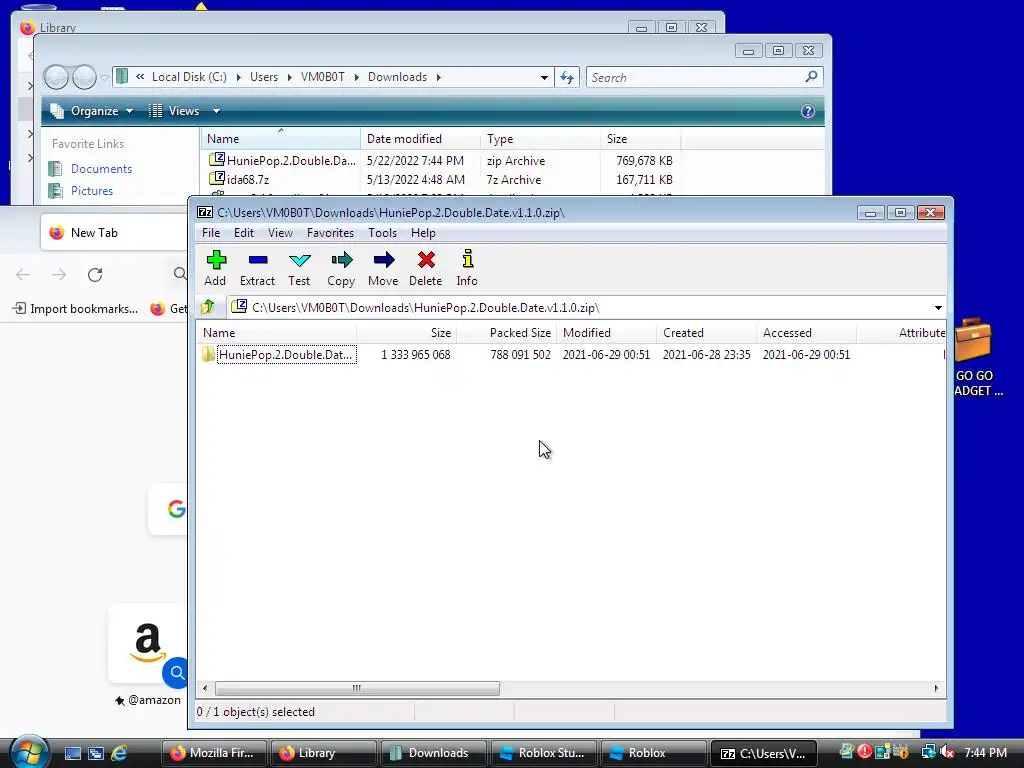Sort 7-Zip list by Accessed column
The height and width of the screenshot is (768, 1024).
tap(806, 332)
